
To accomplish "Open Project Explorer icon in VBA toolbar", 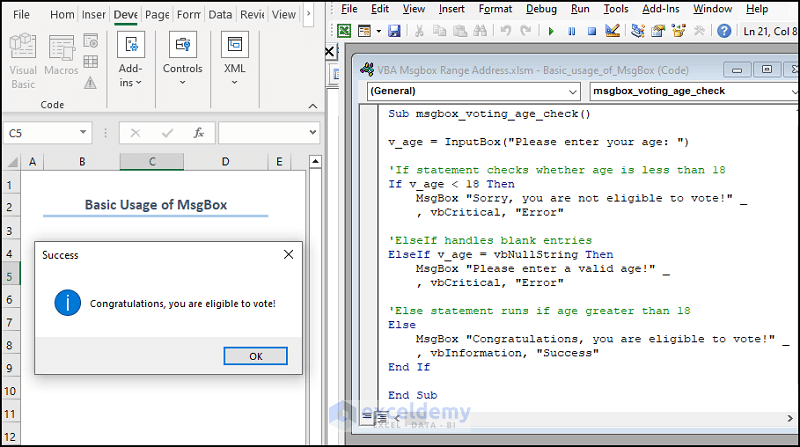I will click(x=637, y=31).
